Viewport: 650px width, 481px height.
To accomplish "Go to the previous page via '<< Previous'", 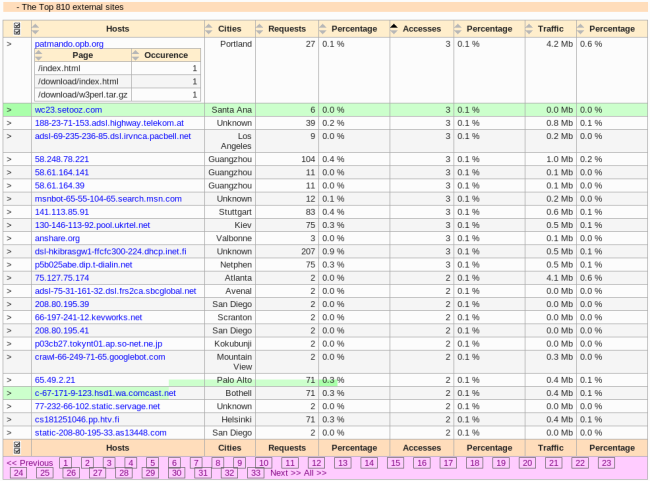I will 30,463.
